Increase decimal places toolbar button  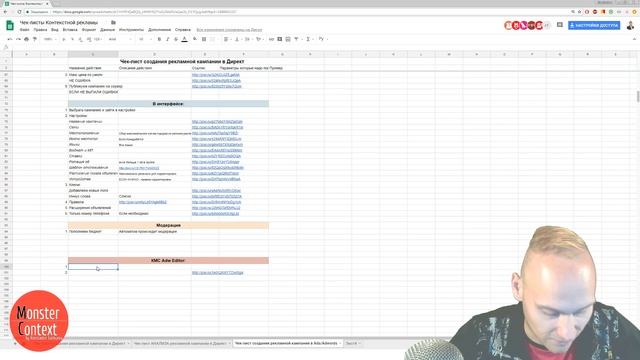[x=89, y=39]
